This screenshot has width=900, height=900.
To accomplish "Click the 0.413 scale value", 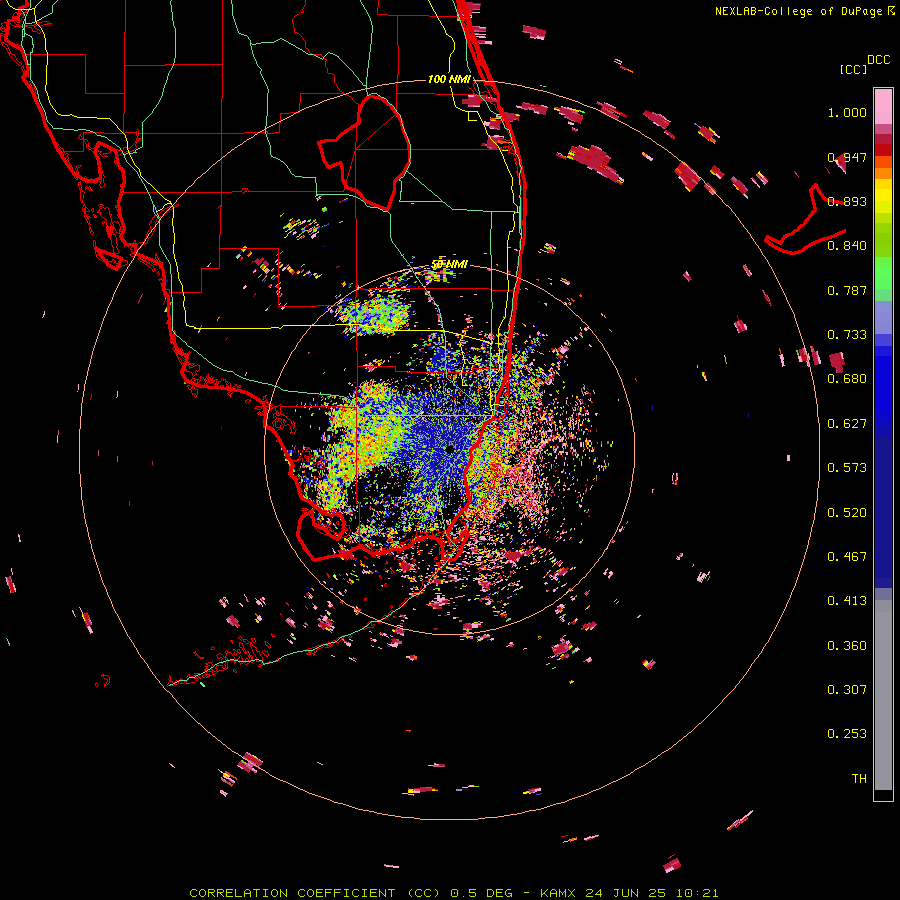I will 847,601.
